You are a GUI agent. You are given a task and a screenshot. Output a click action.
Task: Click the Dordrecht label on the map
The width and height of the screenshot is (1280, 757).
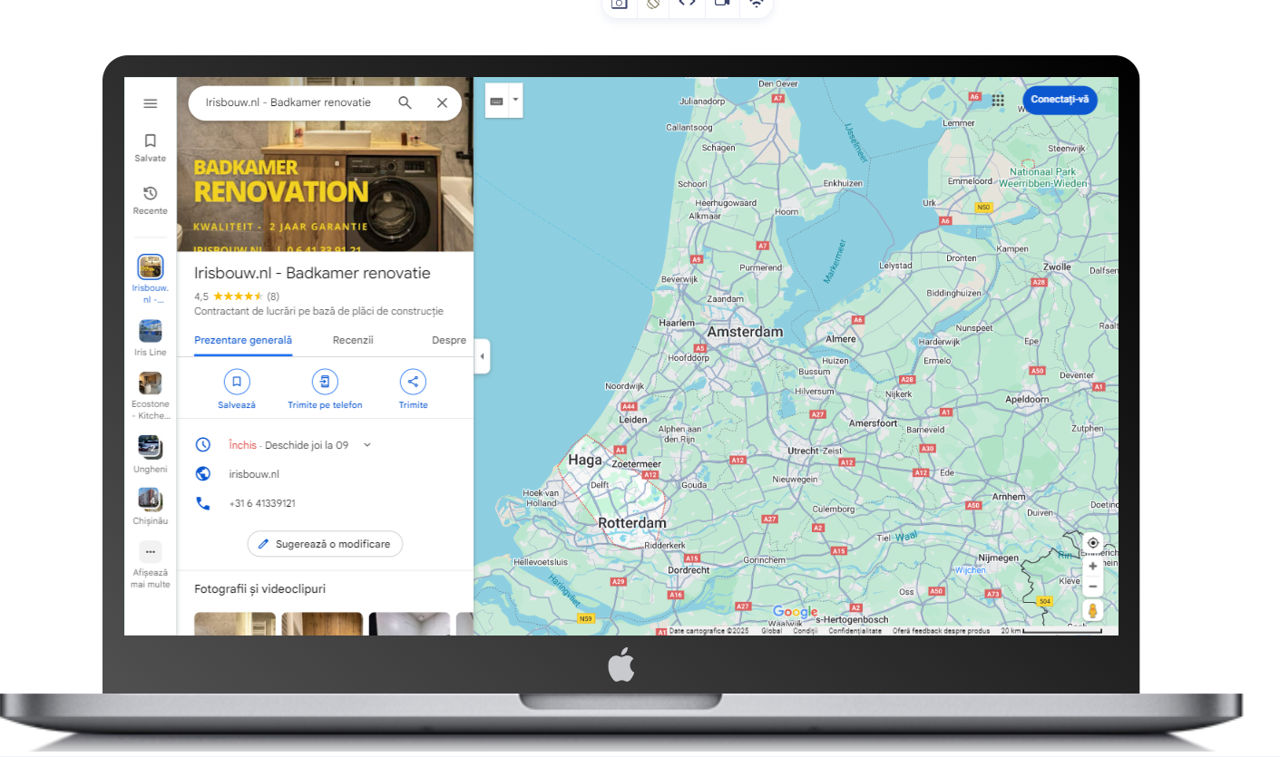click(x=688, y=570)
